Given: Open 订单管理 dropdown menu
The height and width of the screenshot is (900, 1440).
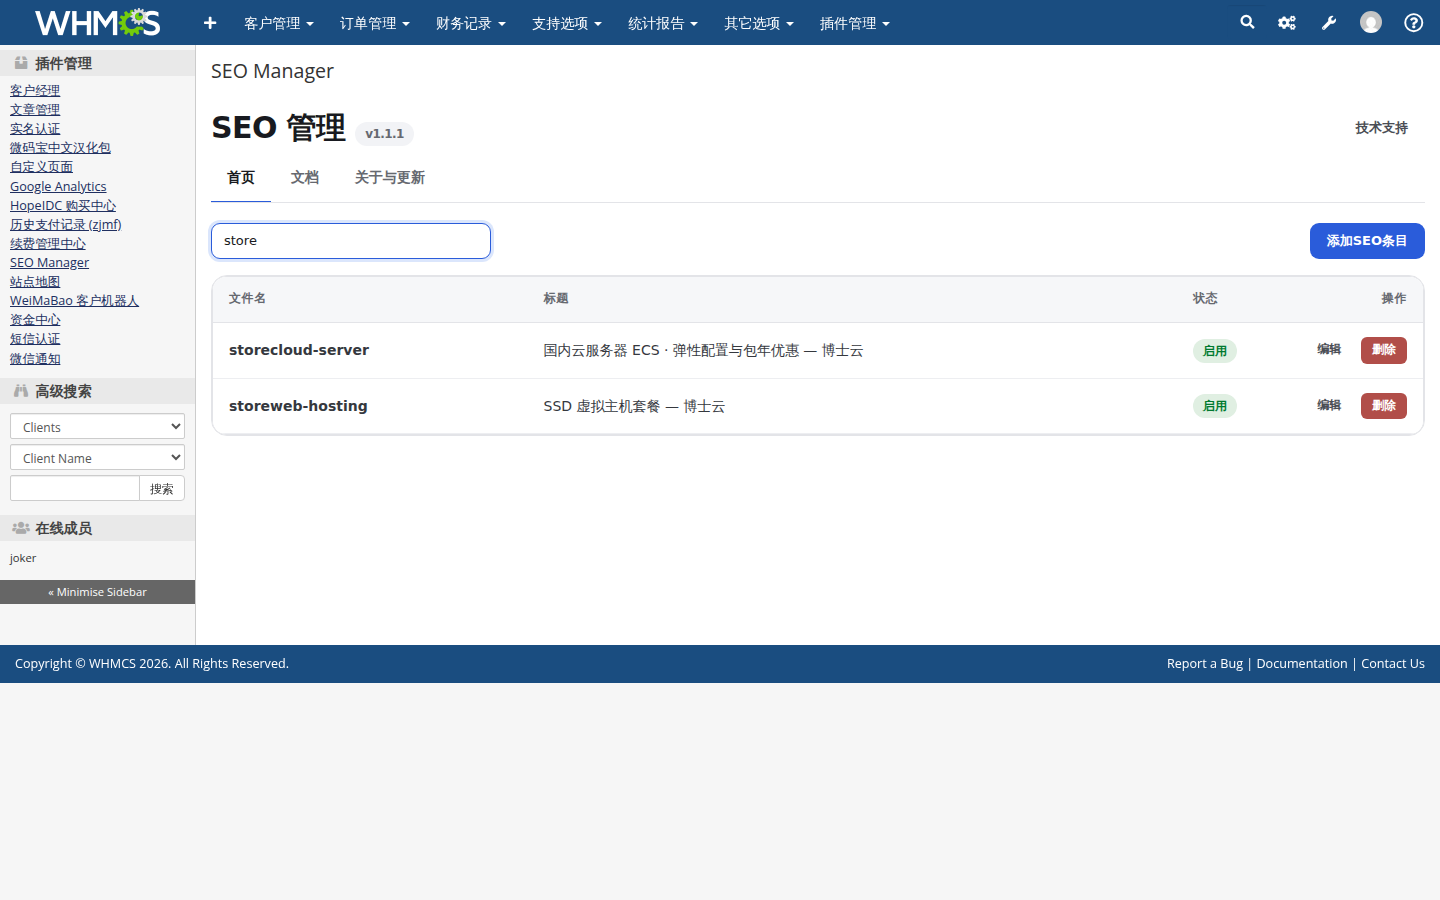Looking at the screenshot, I should click(375, 23).
